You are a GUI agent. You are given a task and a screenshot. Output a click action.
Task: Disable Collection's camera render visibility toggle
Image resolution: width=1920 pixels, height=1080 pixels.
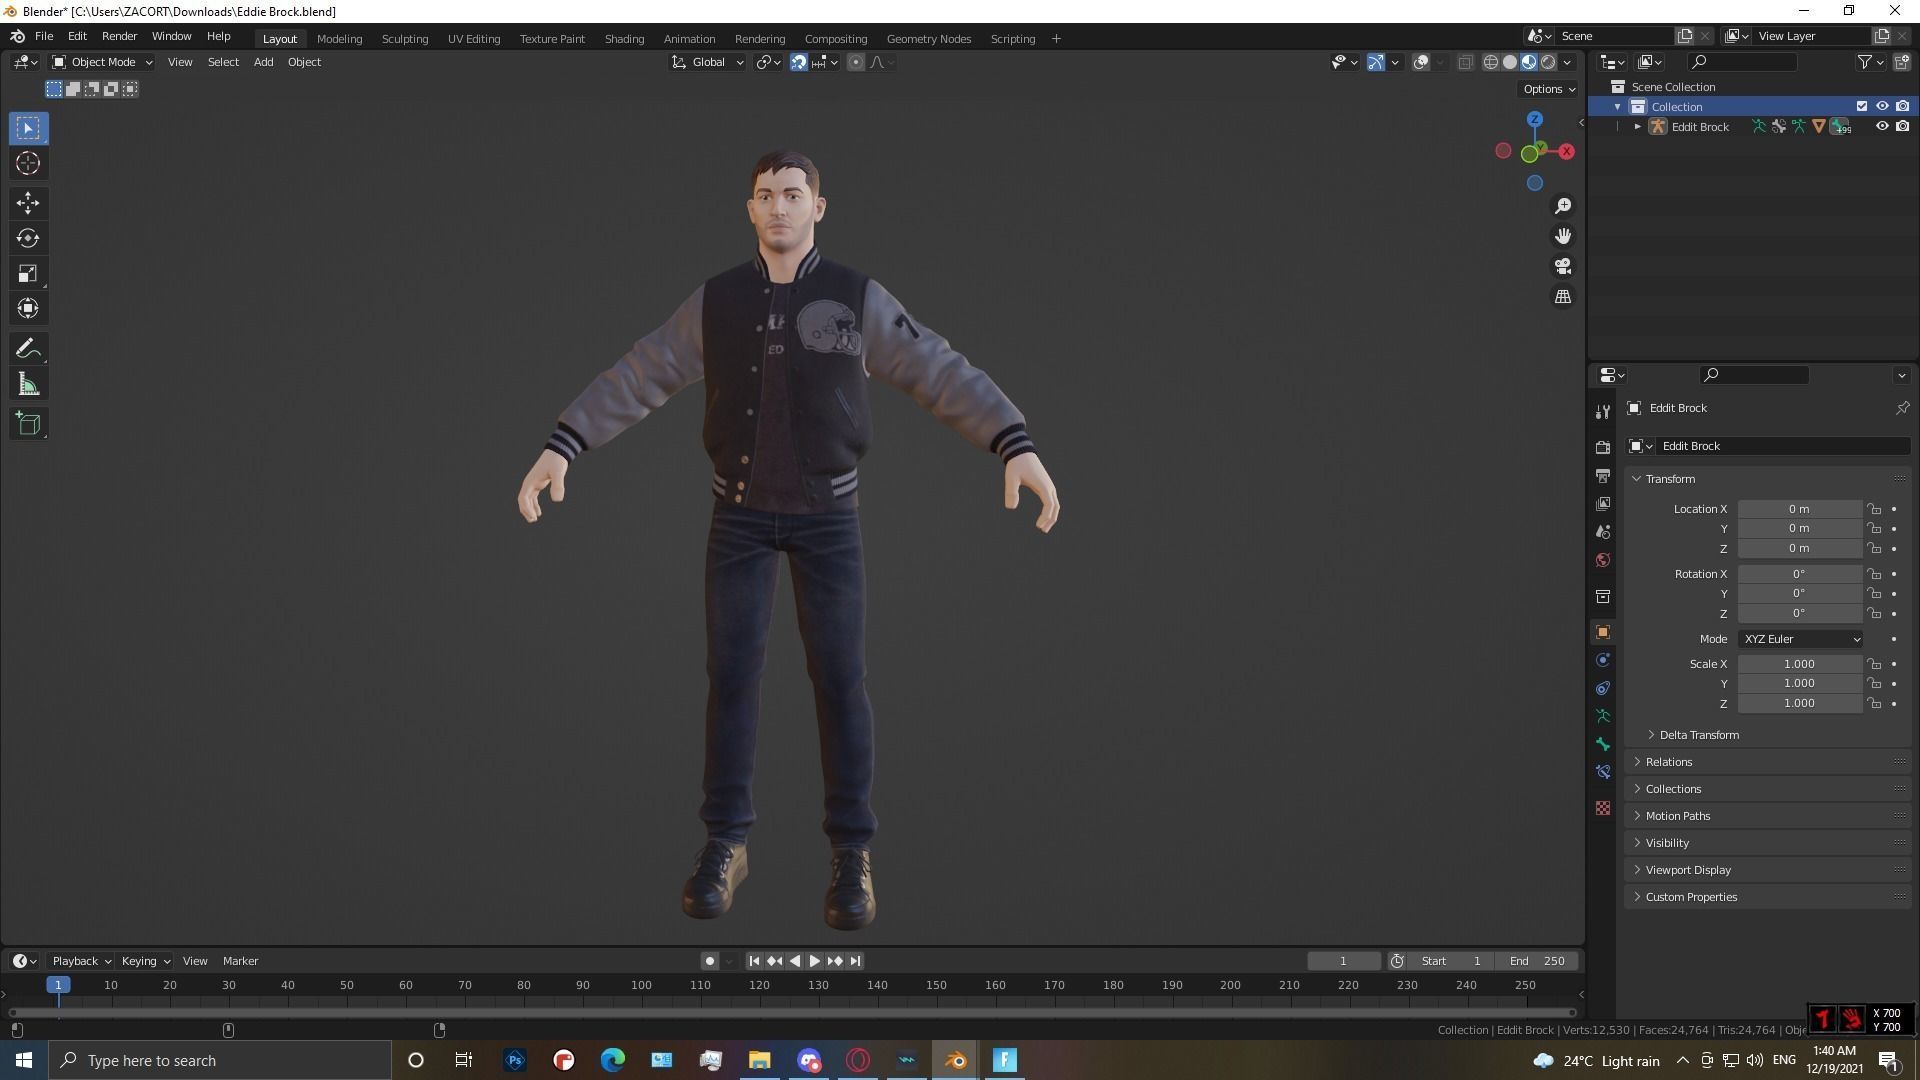pyautogui.click(x=1903, y=106)
